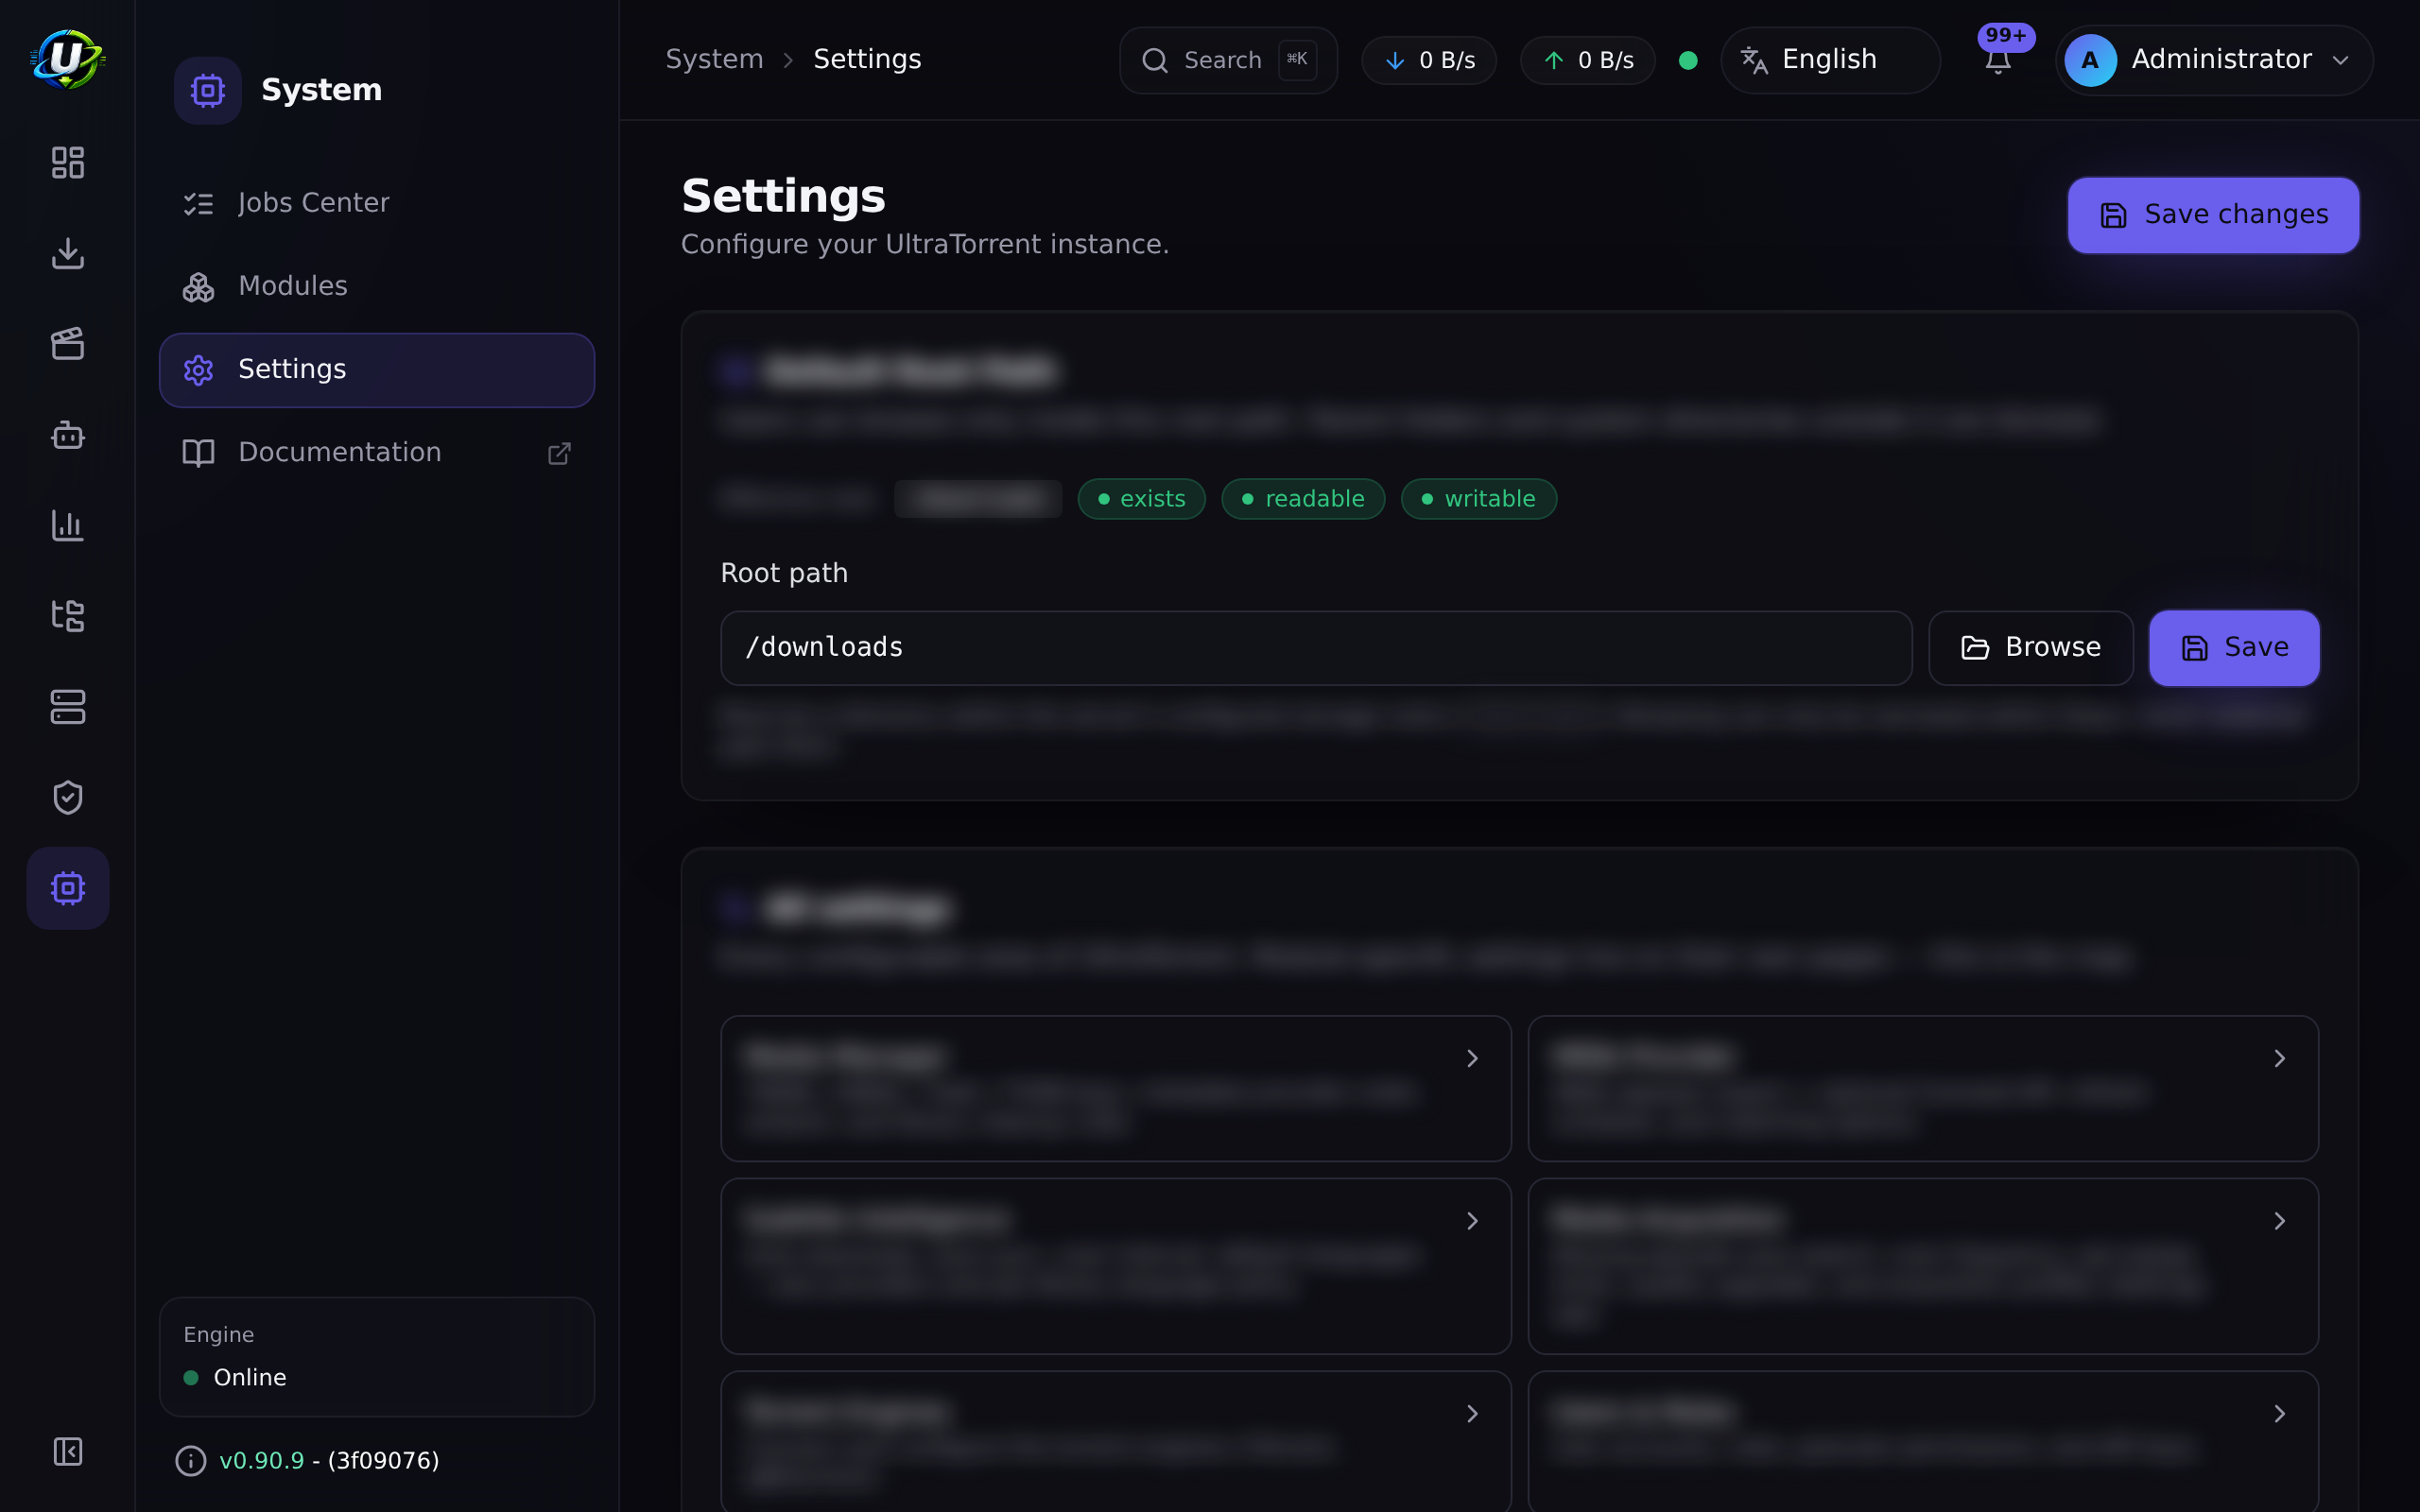Click the build hash (3f09076)

click(x=384, y=1461)
